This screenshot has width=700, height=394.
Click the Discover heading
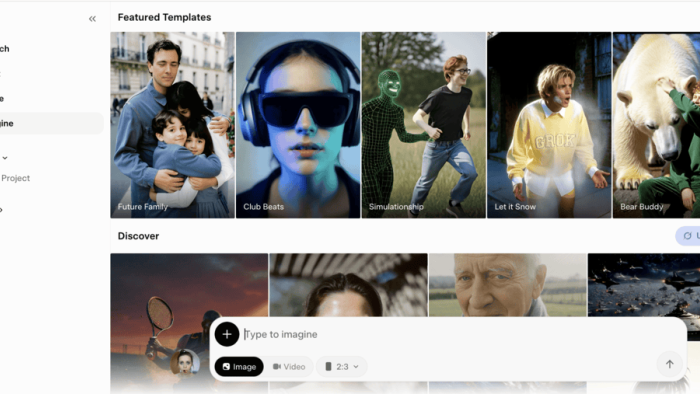click(138, 236)
